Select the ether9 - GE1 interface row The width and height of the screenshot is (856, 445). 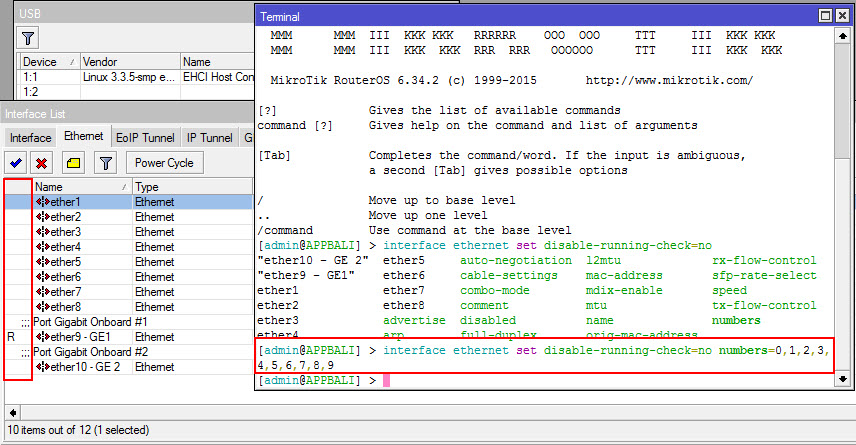tap(129, 337)
